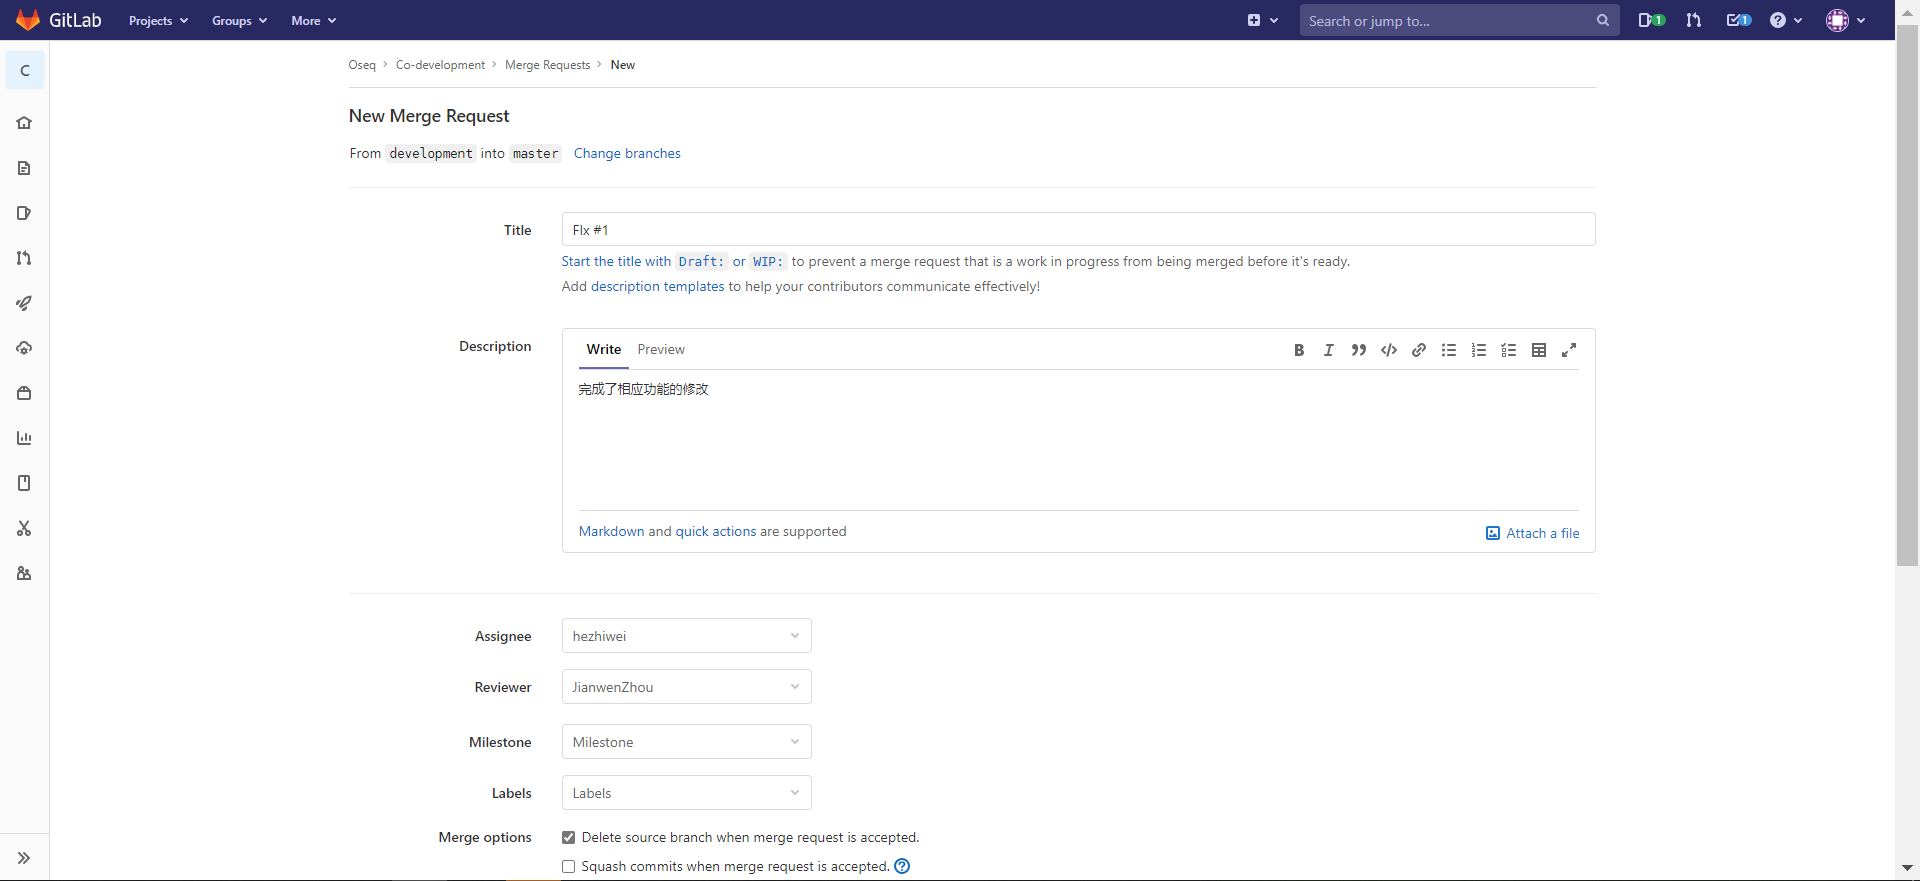Open the Analytics chart icon in sidebar
The height and width of the screenshot is (881, 1920).
[24, 438]
